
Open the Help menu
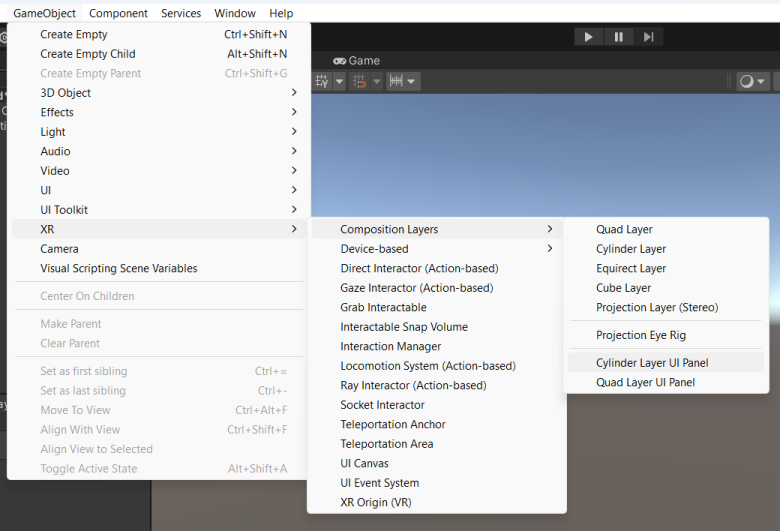281,13
